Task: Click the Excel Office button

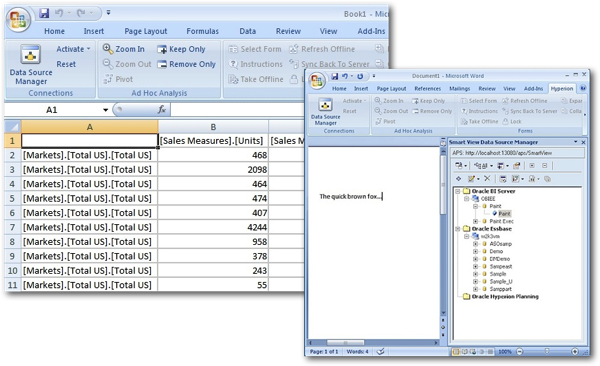Action: coord(18,20)
